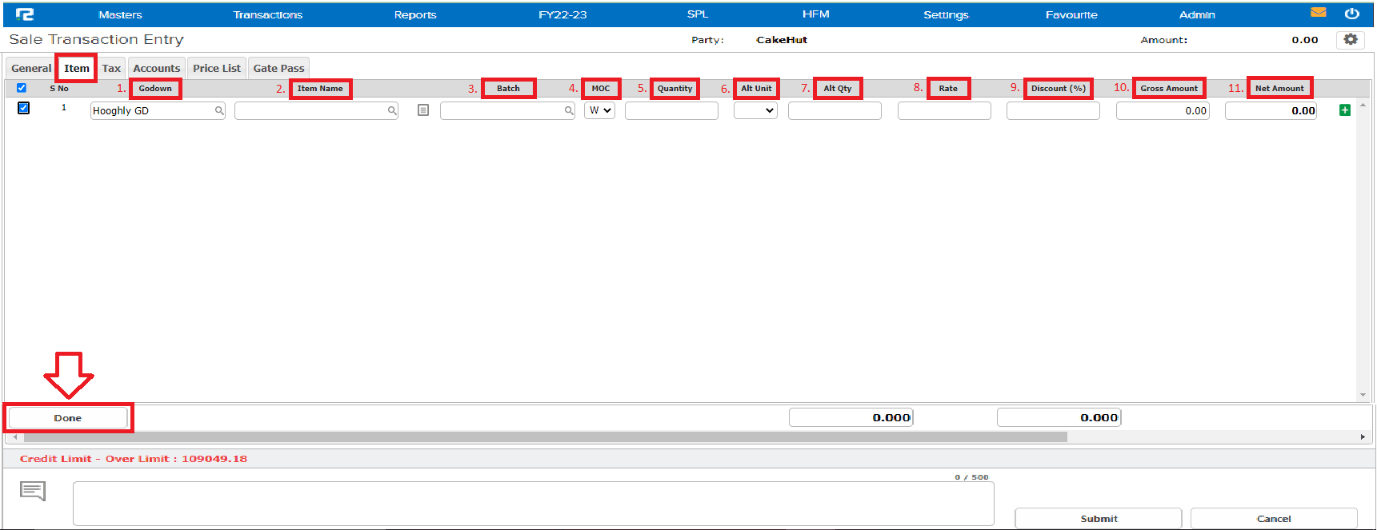Click the Cancel button

click(1274, 518)
